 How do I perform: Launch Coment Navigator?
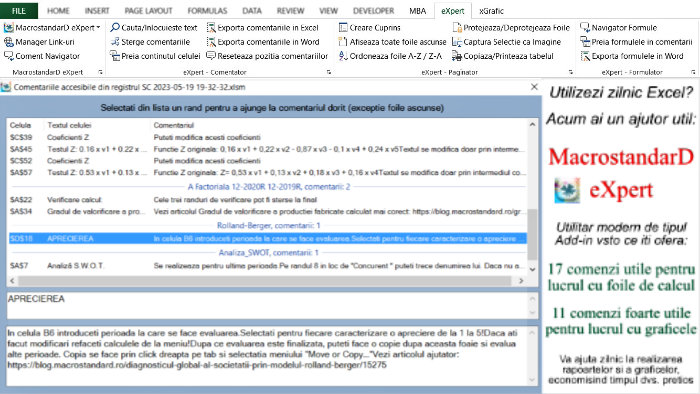(x=42, y=56)
